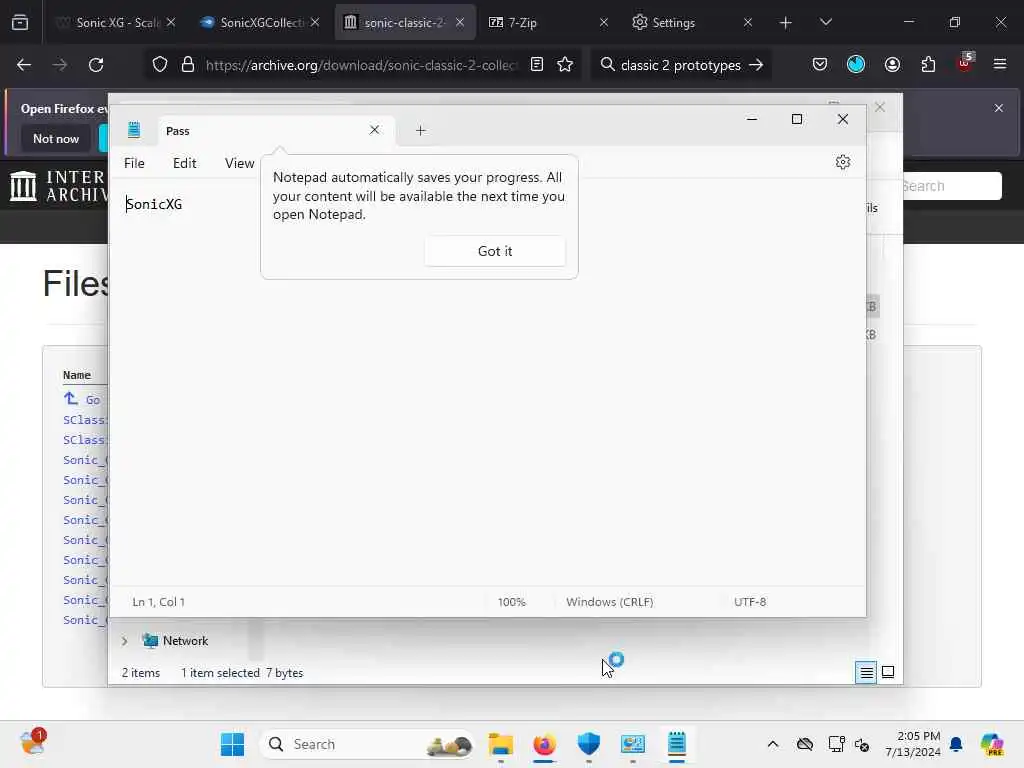Click Ln 1, Col 1 status indicator
This screenshot has height=768, width=1024.
pyautogui.click(x=159, y=601)
